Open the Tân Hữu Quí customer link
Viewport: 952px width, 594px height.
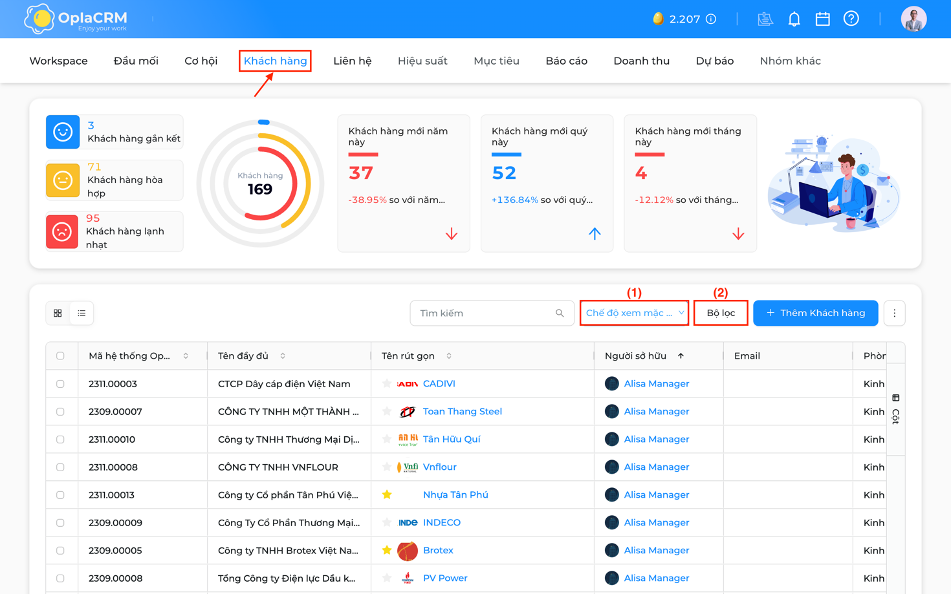click(451, 439)
